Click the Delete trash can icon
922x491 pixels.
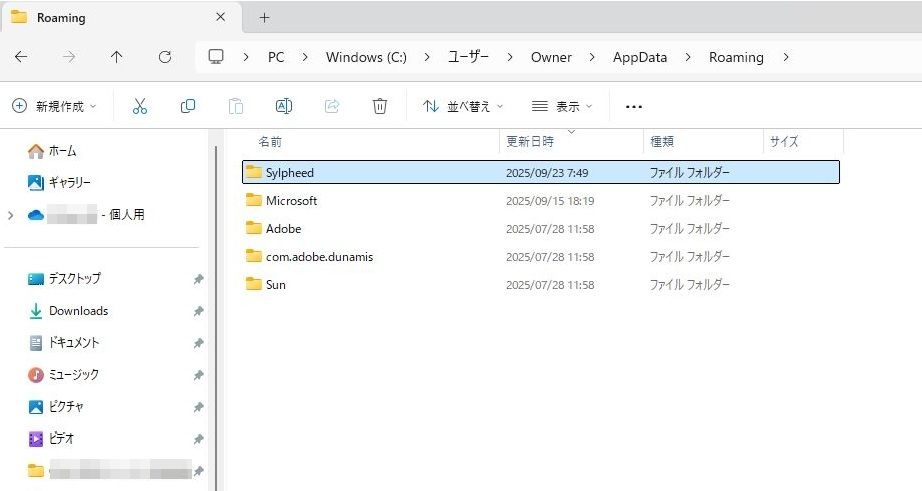(x=380, y=106)
